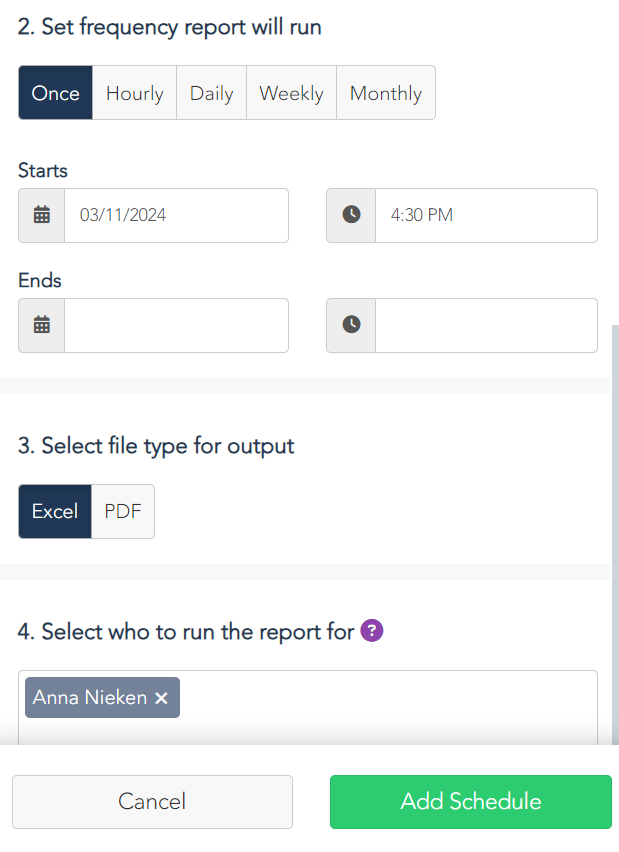Screen dimensions: 619x852
Task: Choose PDF as output file type
Action: tap(123, 511)
